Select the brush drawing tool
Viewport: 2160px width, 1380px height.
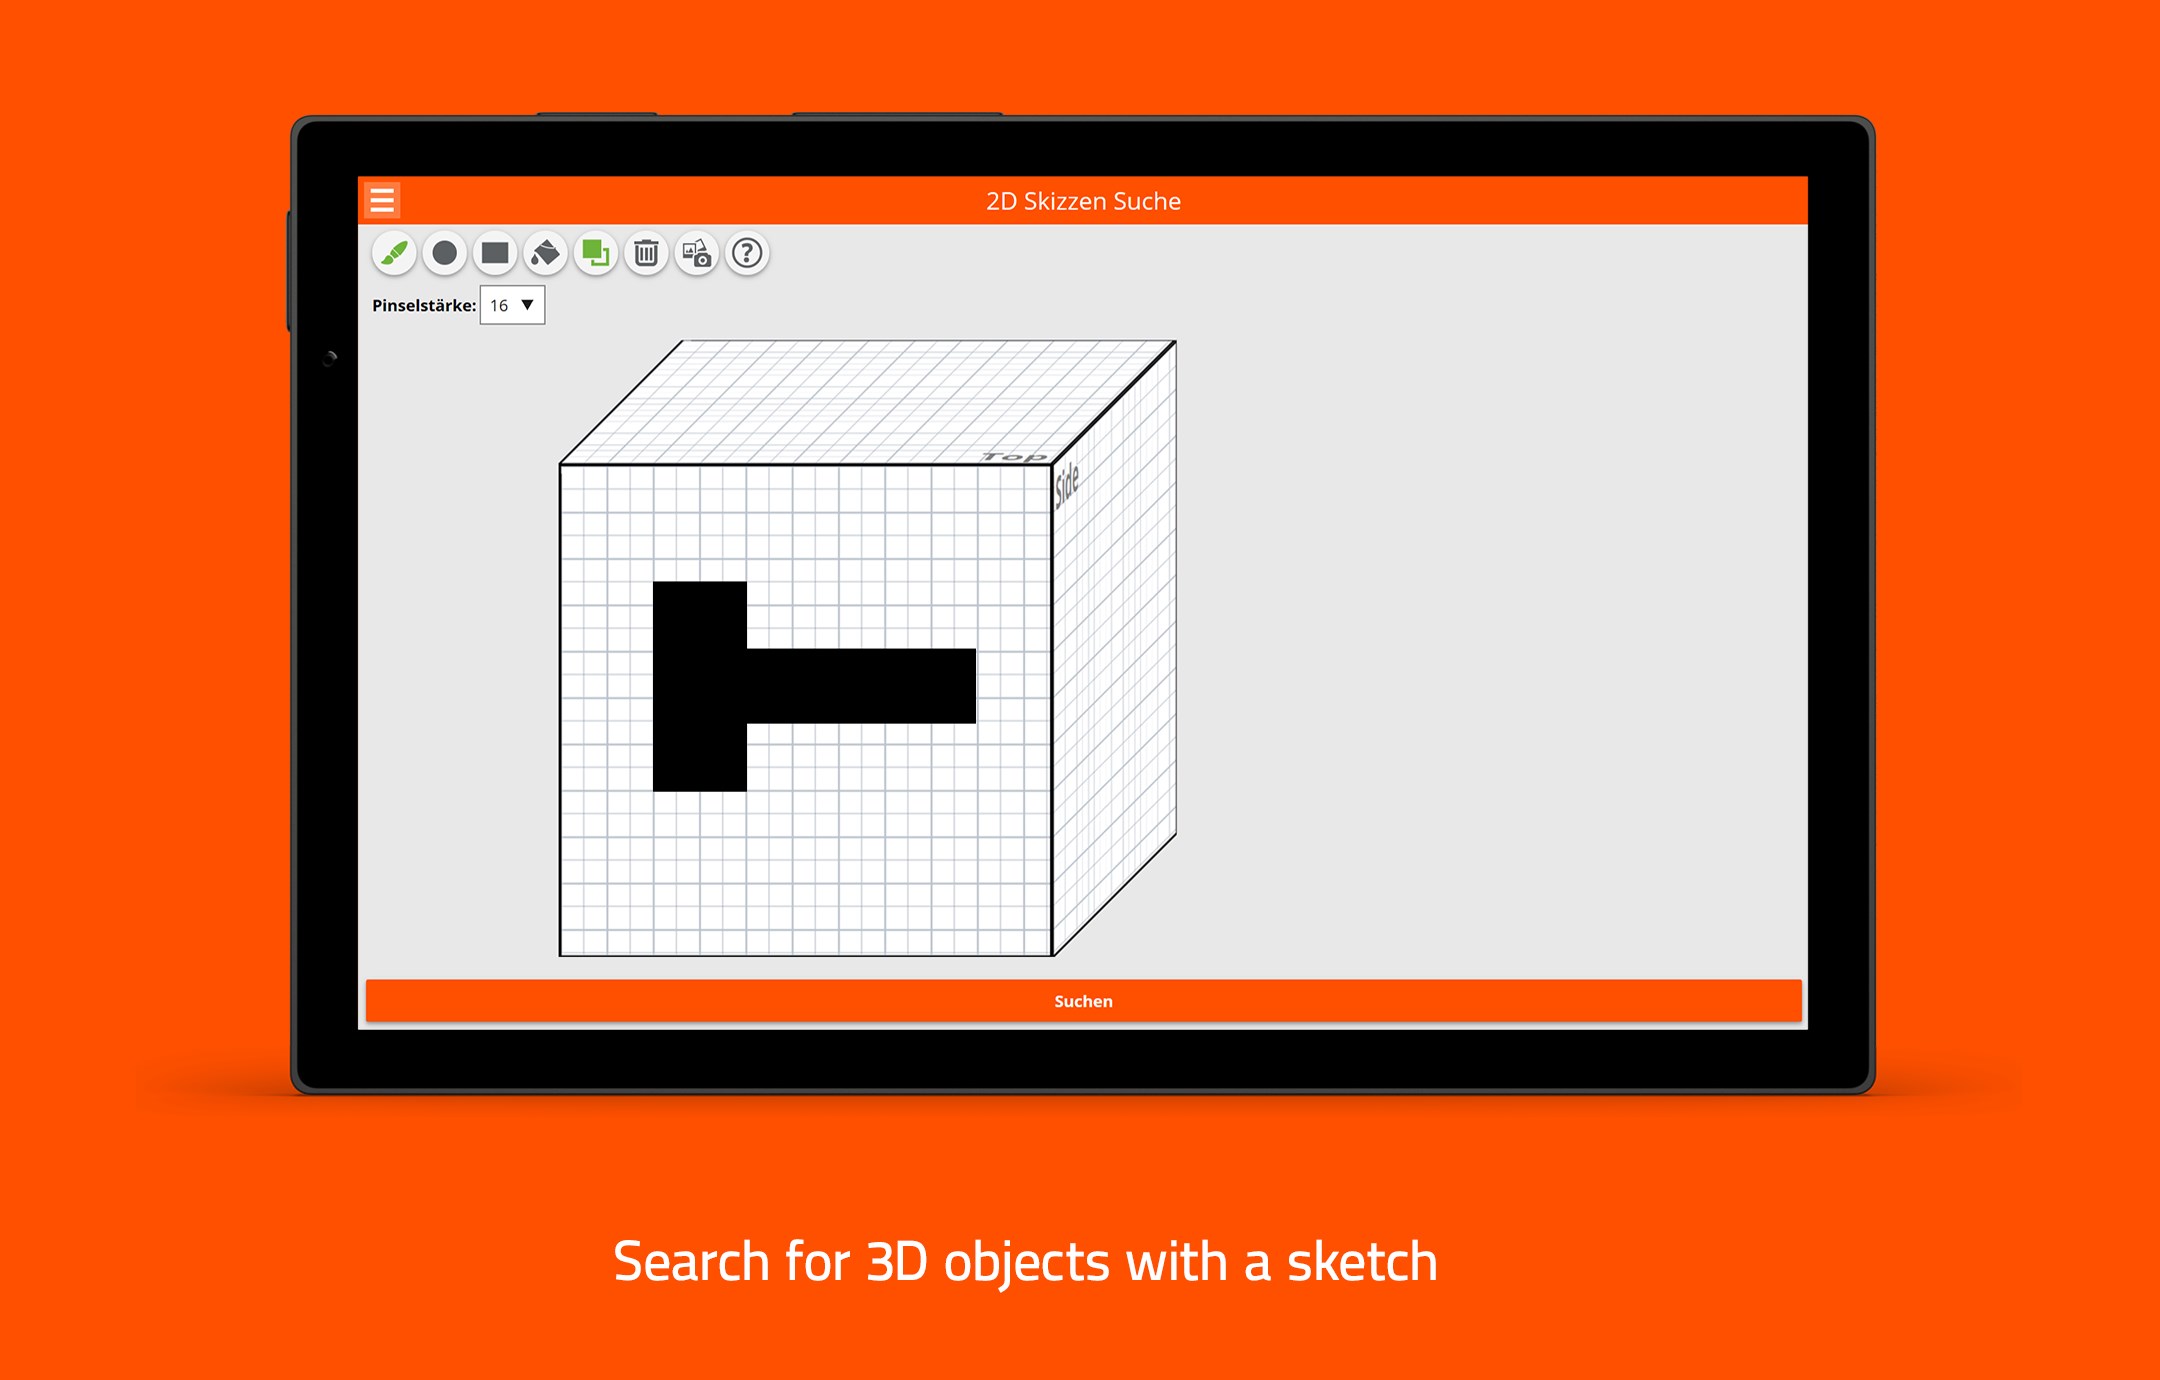point(394,254)
